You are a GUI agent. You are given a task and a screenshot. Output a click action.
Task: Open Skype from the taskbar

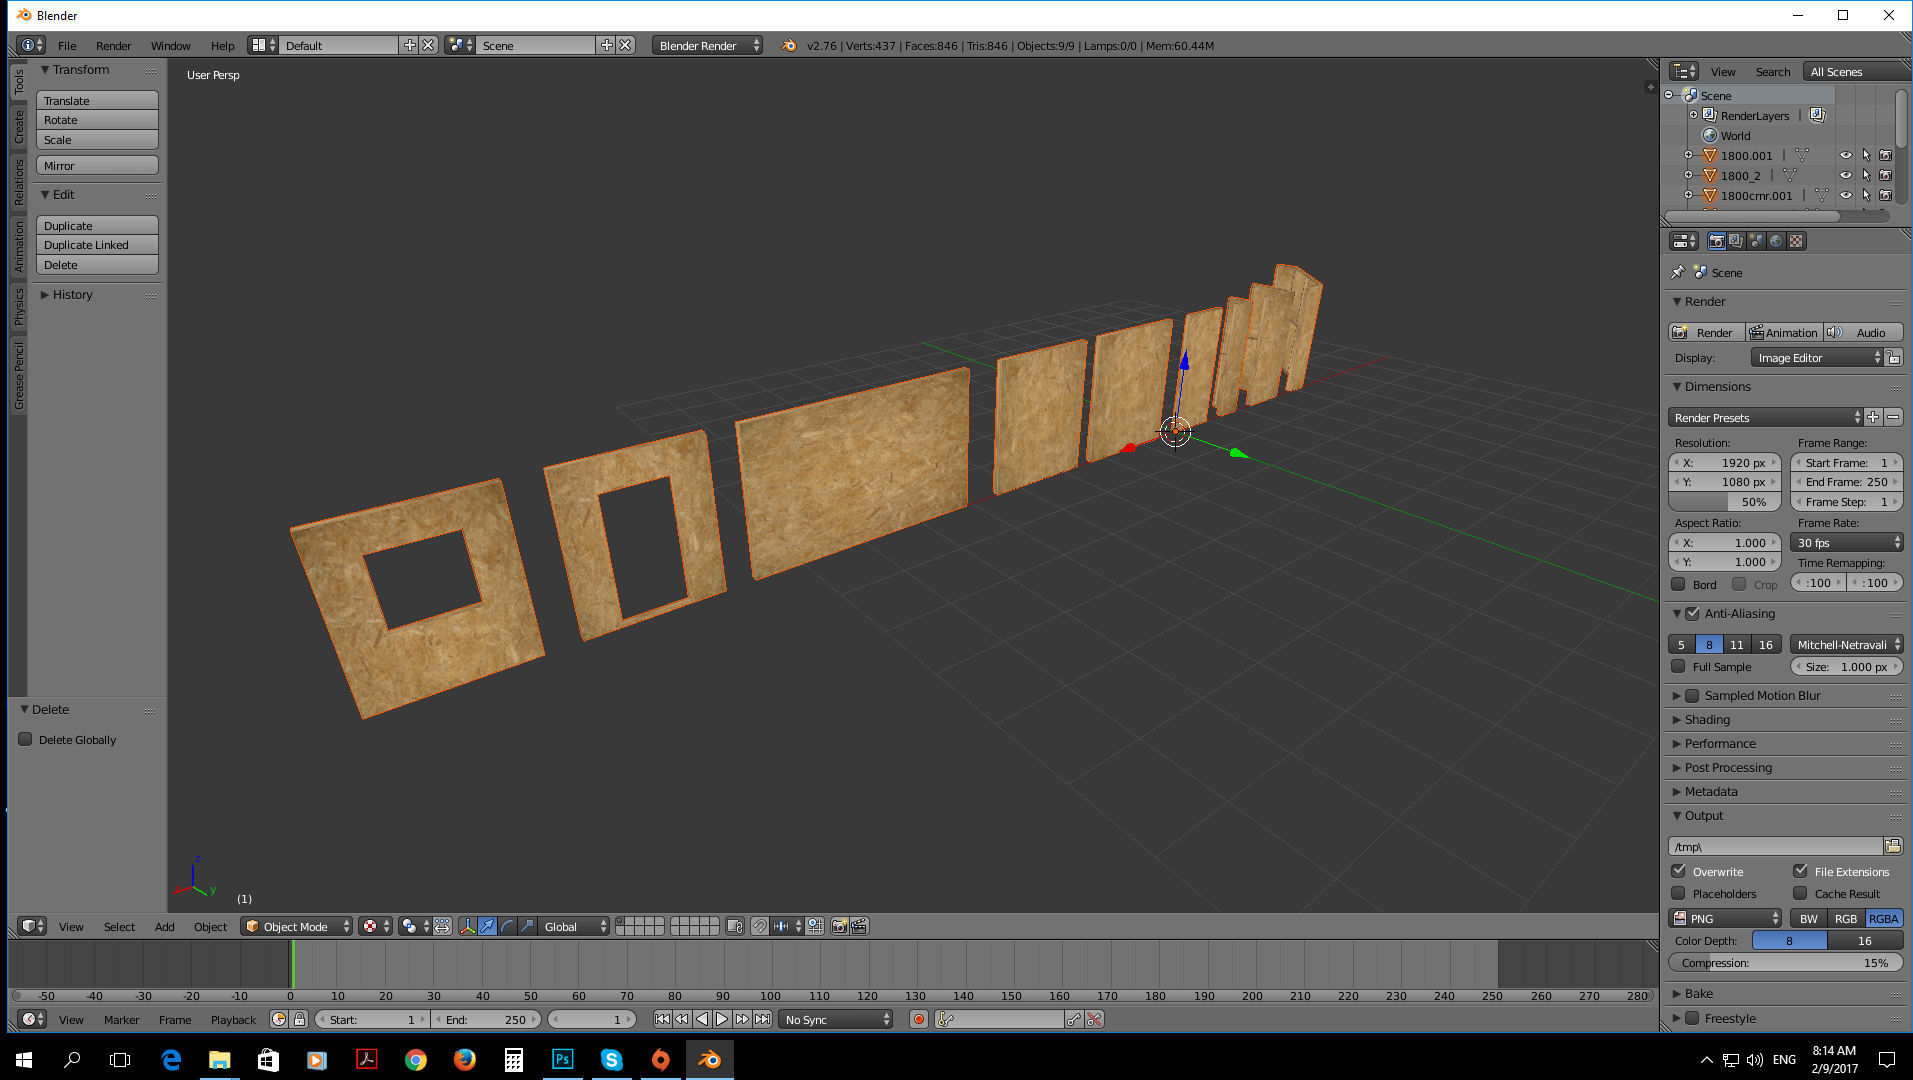611,1059
